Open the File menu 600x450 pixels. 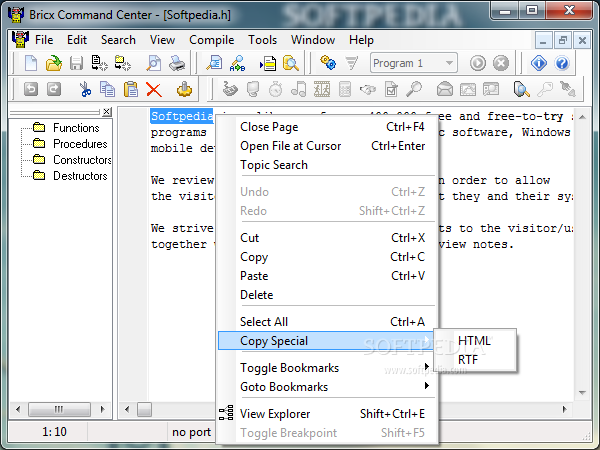[44, 40]
